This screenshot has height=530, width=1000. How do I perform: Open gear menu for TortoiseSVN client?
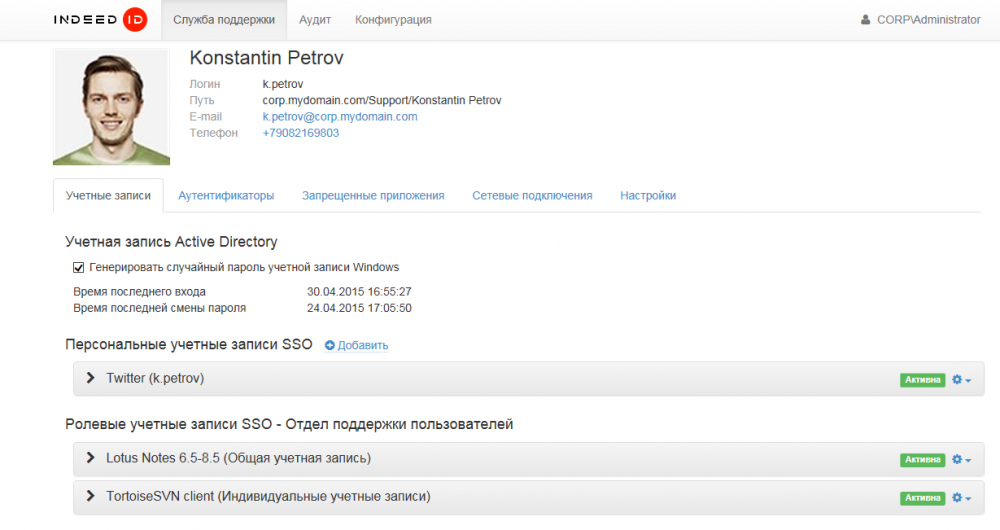(x=961, y=498)
